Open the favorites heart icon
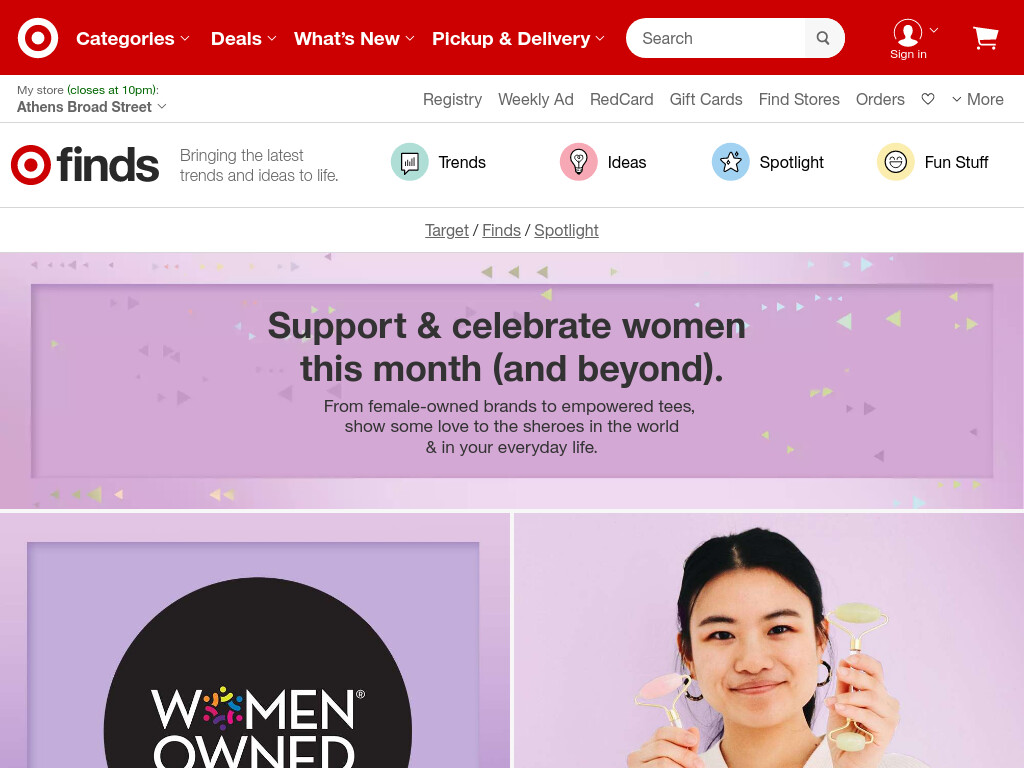Screen dimensions: 1024x768 [927, 99]
